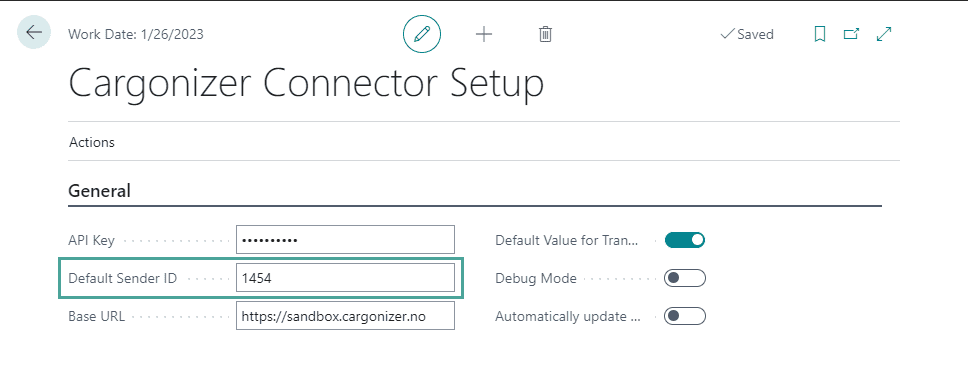Screen dimensions: 968x392
Task: Click the bookmark icon
Action: (x=820, y=34)
